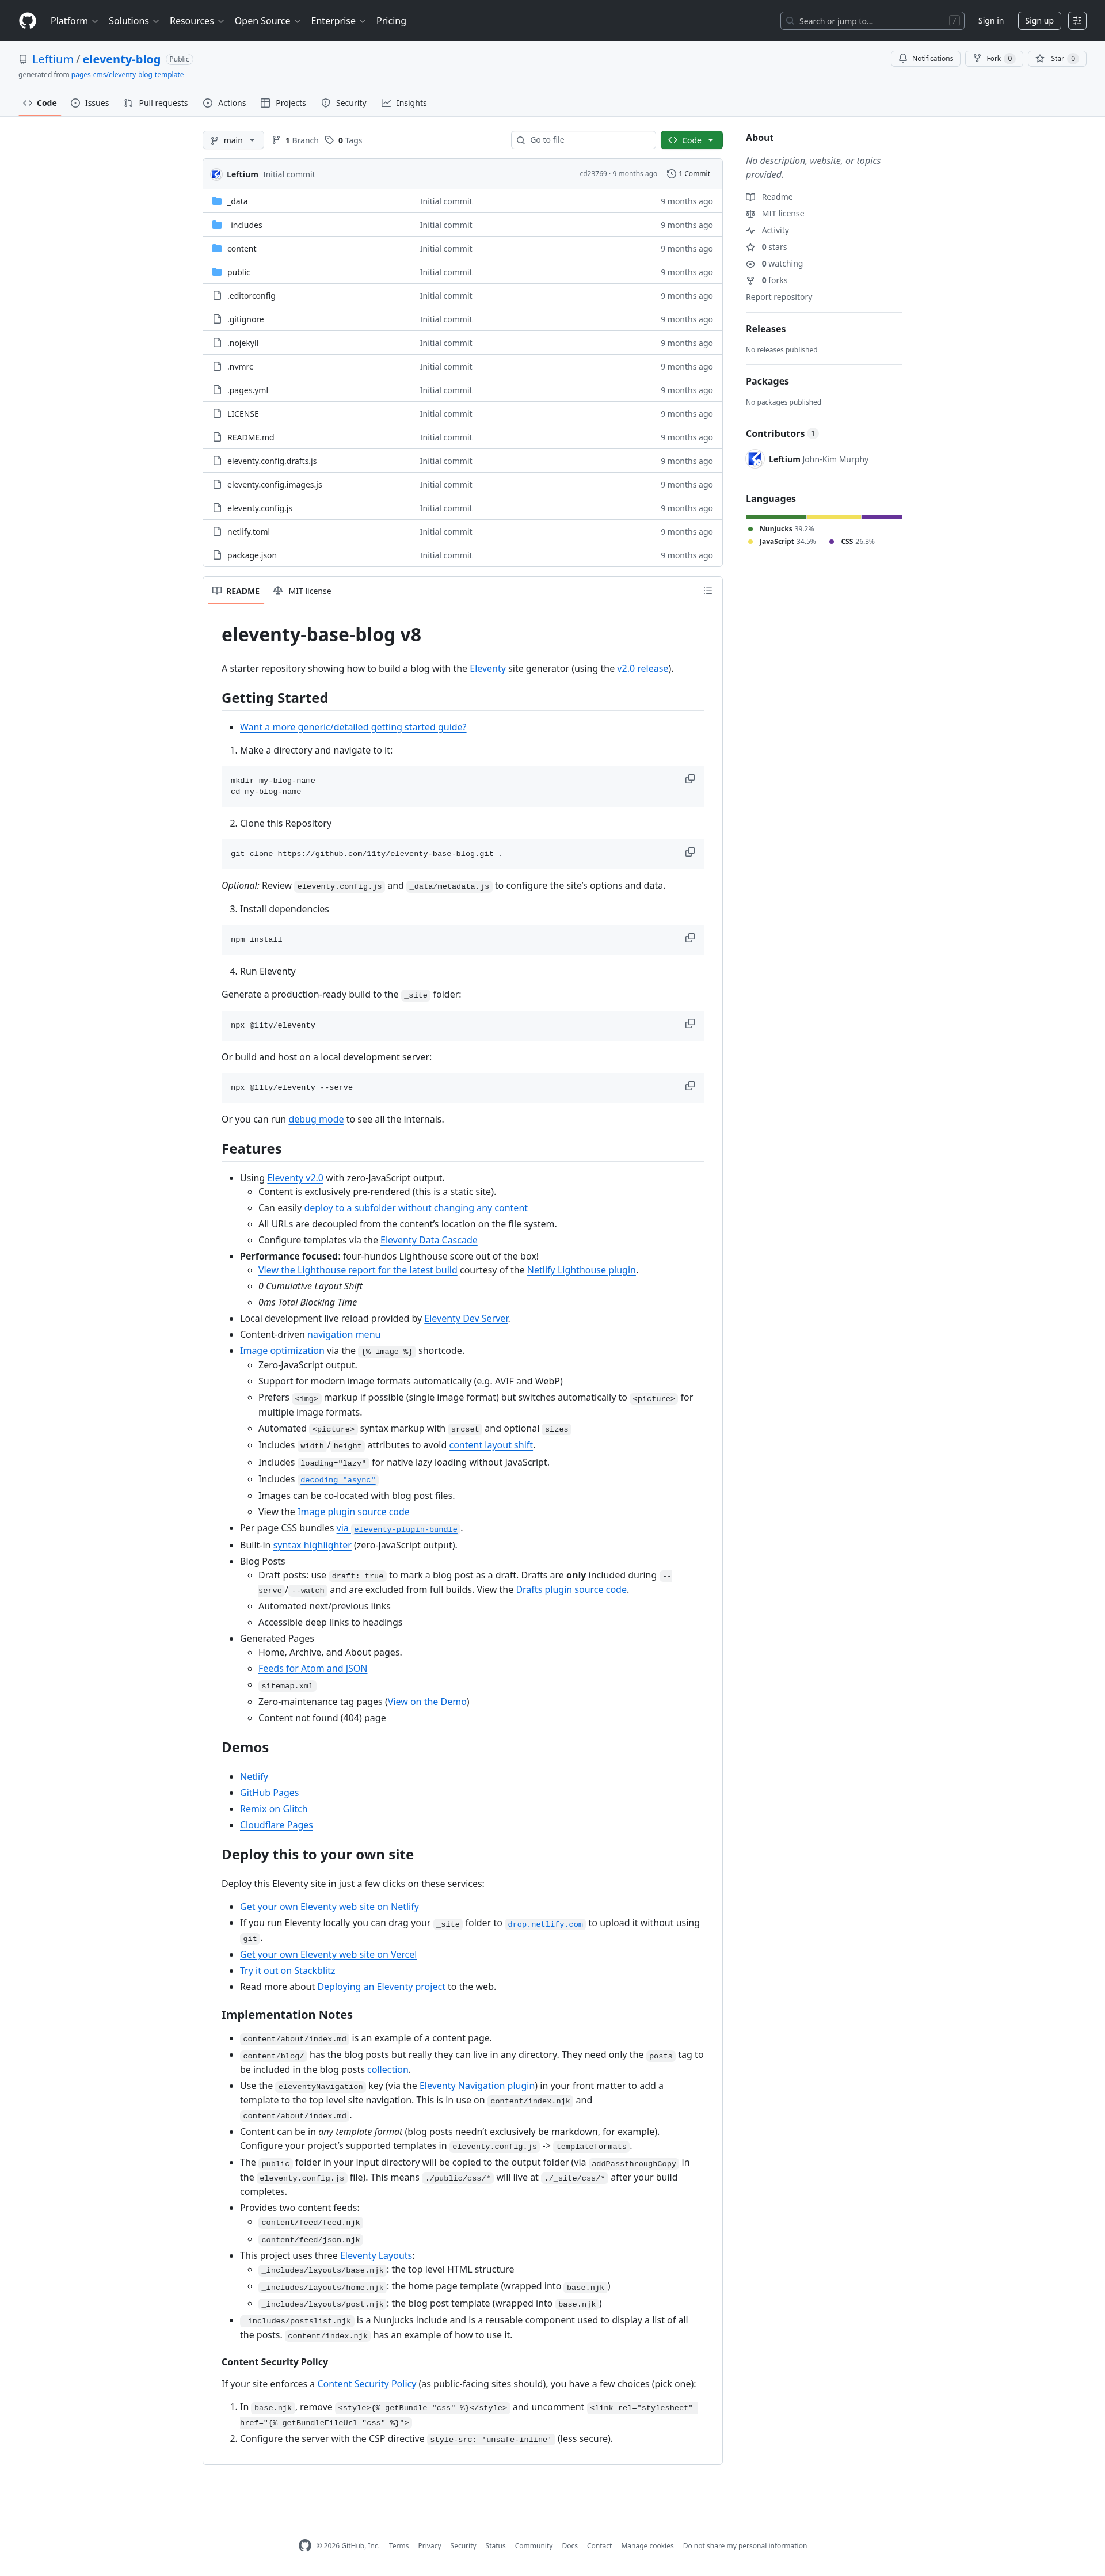Open the _includes folder
The height and width of the screenshot is (2576, 1105).
click(x=244, y=225)
